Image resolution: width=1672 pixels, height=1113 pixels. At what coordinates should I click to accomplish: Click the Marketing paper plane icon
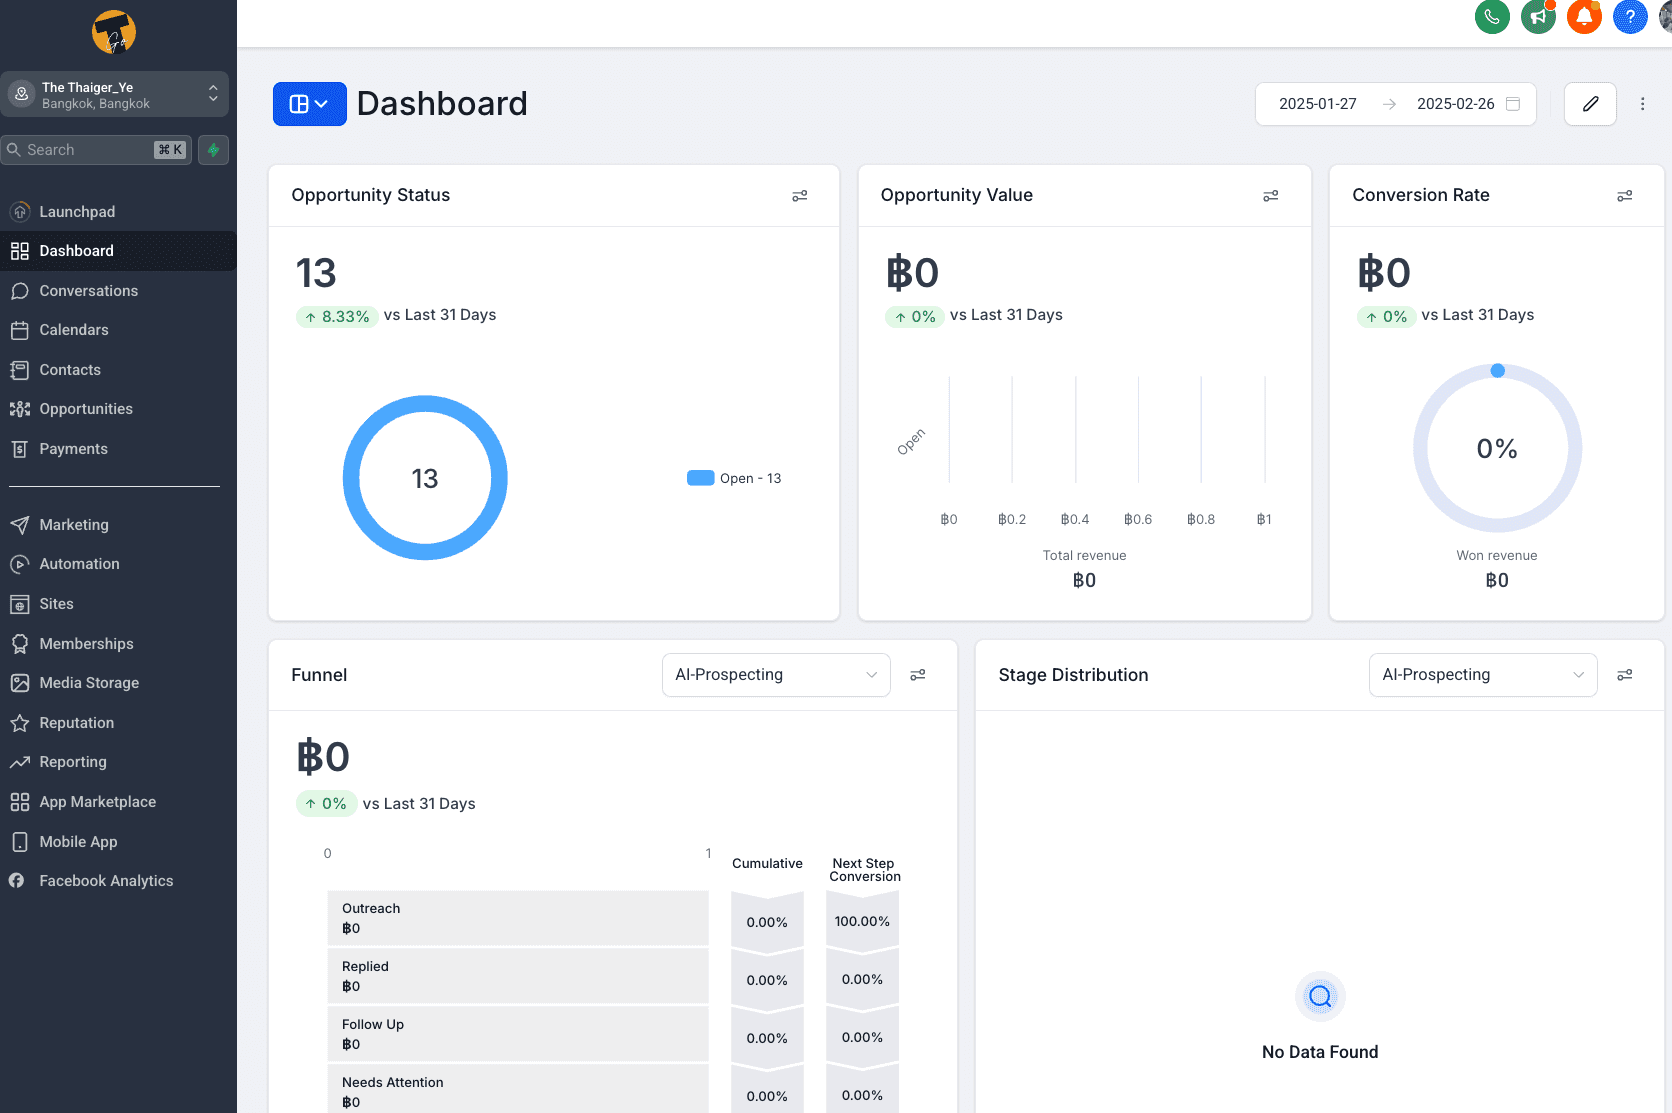coord(20,525)
